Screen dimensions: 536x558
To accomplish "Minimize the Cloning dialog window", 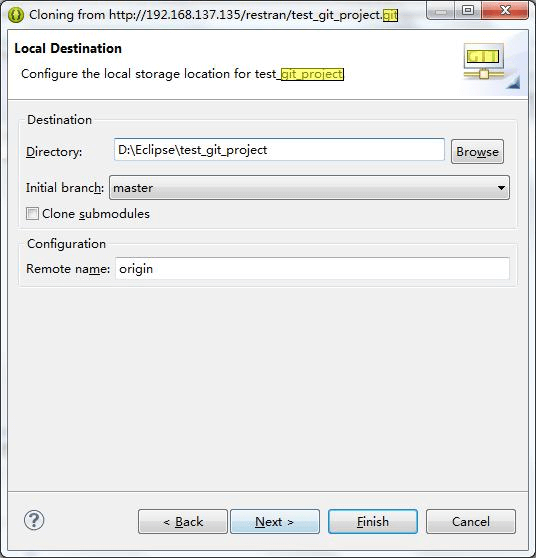I will [x=441, y=11].
